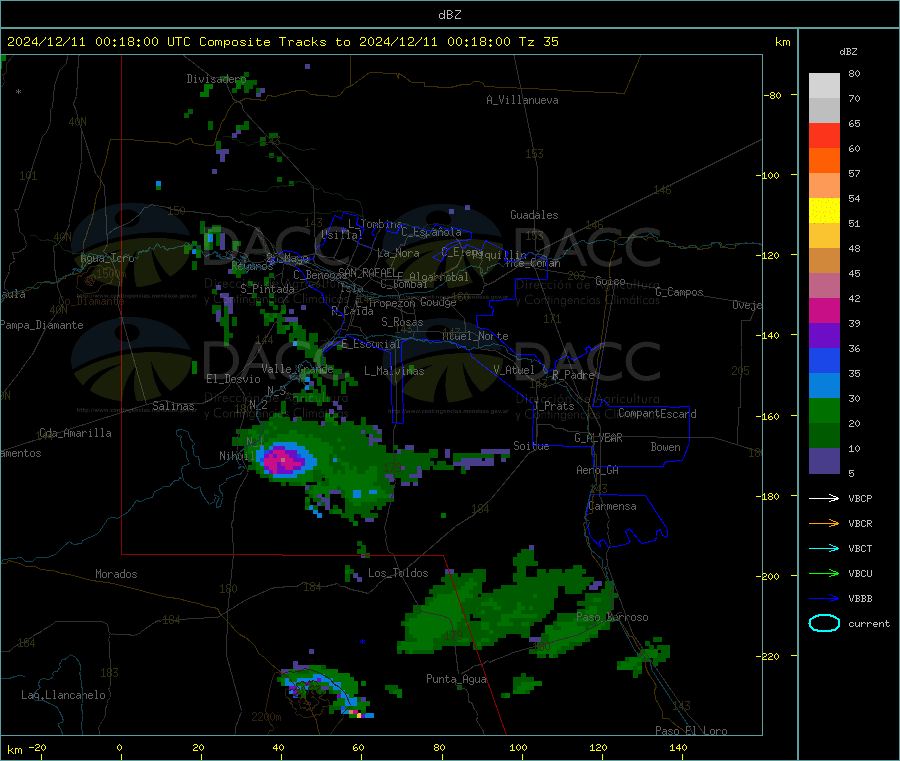Click the 'Salinas' map label
900x761 pixels.
(x=173, y=406)
